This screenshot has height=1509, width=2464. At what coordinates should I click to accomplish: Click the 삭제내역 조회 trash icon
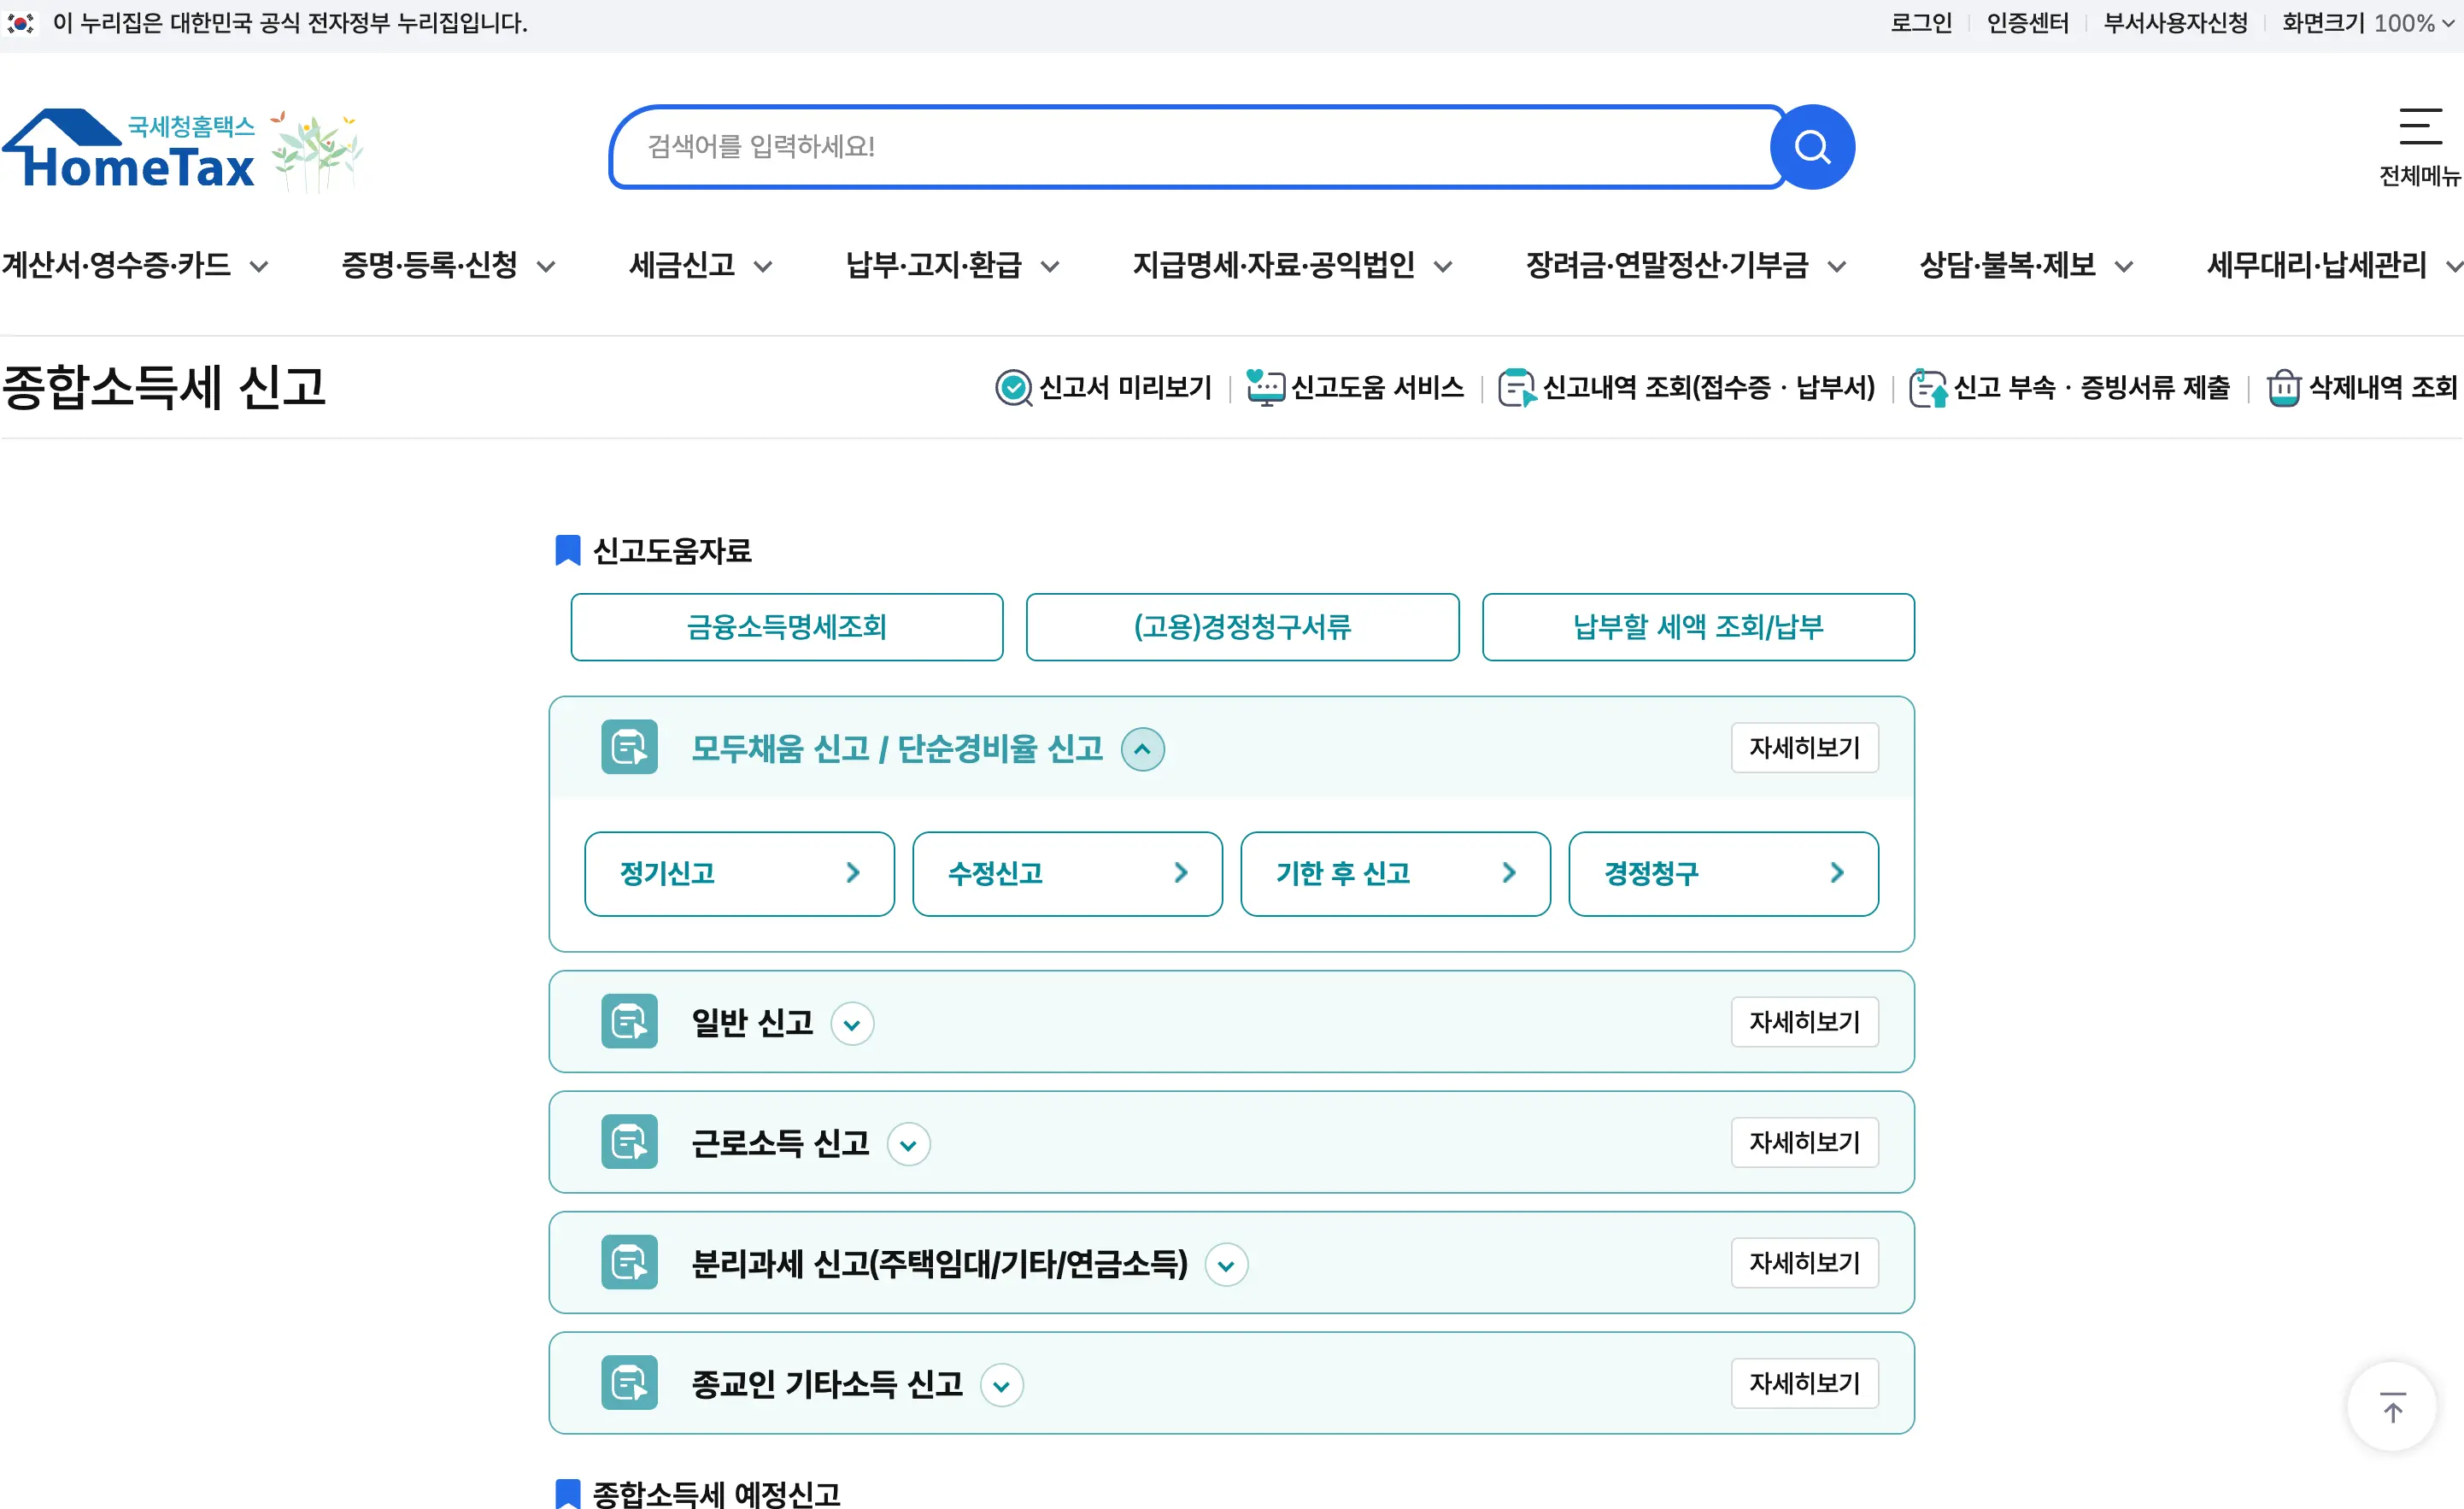(x=2283, y=387)
